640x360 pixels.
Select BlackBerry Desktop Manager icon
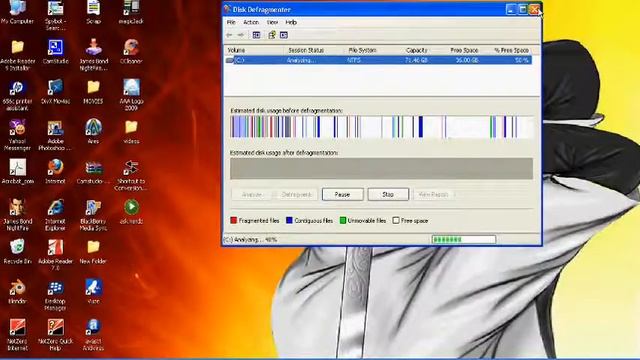coord(56,295)
